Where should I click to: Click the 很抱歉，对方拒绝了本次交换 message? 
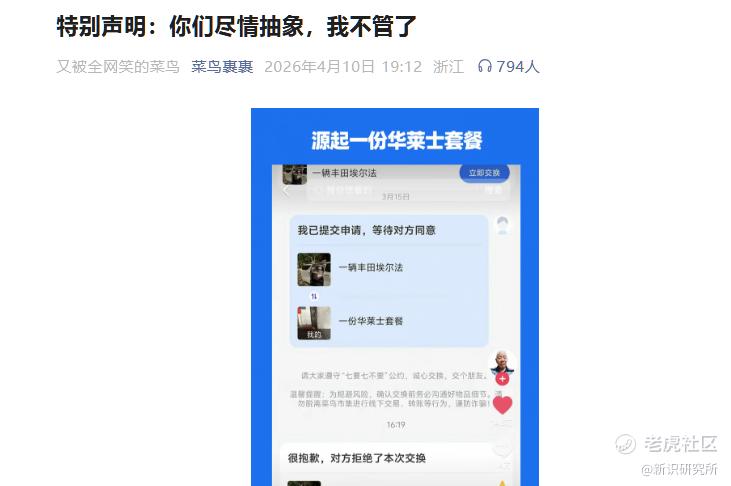point(357,458)
